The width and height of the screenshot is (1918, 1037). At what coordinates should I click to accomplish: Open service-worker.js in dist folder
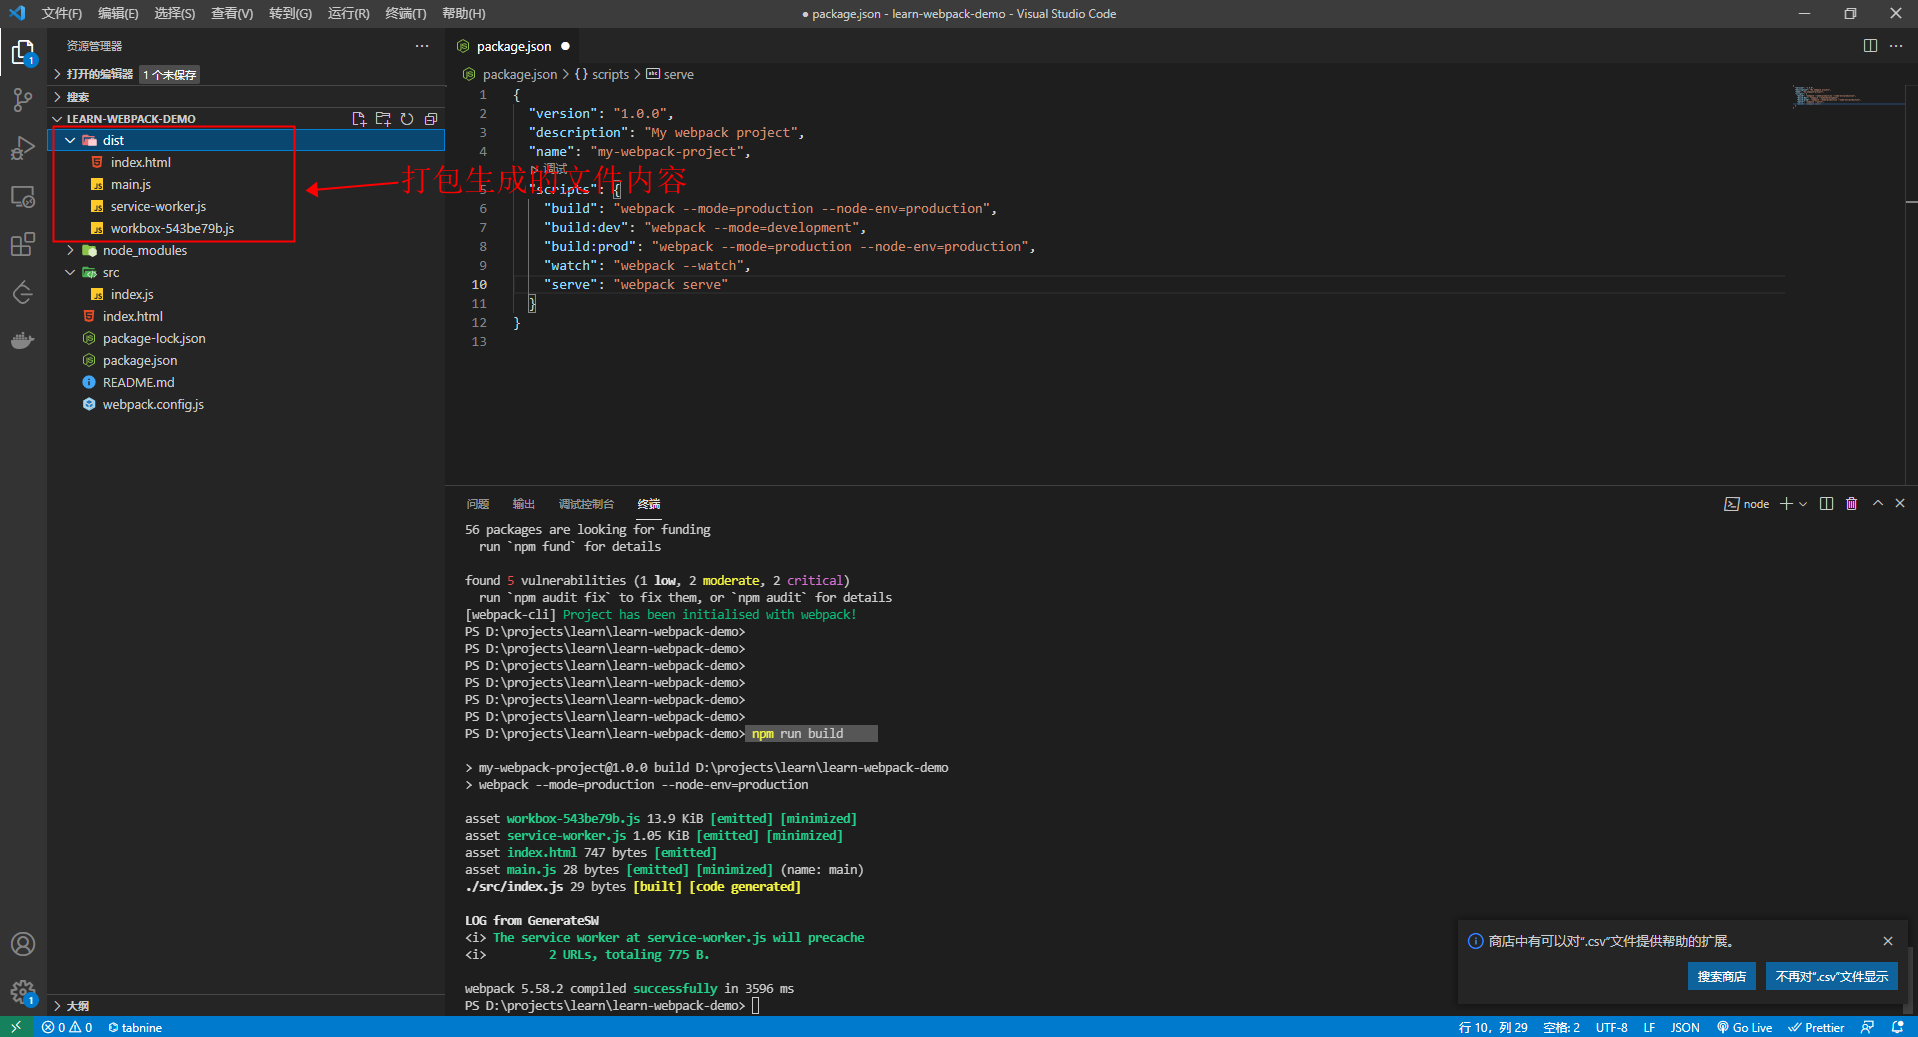coord(158,206)
